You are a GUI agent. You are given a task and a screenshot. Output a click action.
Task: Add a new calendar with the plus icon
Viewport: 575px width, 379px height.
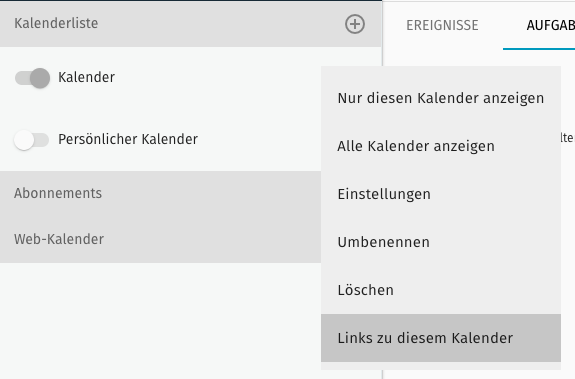click(355, 24)
